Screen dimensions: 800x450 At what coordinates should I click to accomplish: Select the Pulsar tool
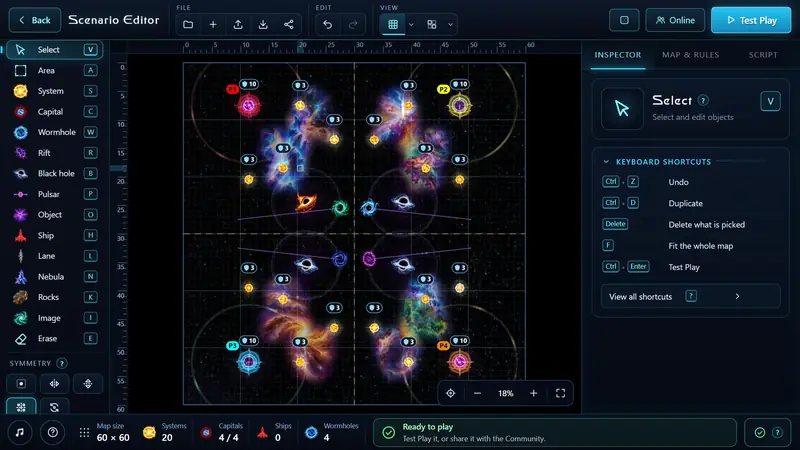(55, 194)
